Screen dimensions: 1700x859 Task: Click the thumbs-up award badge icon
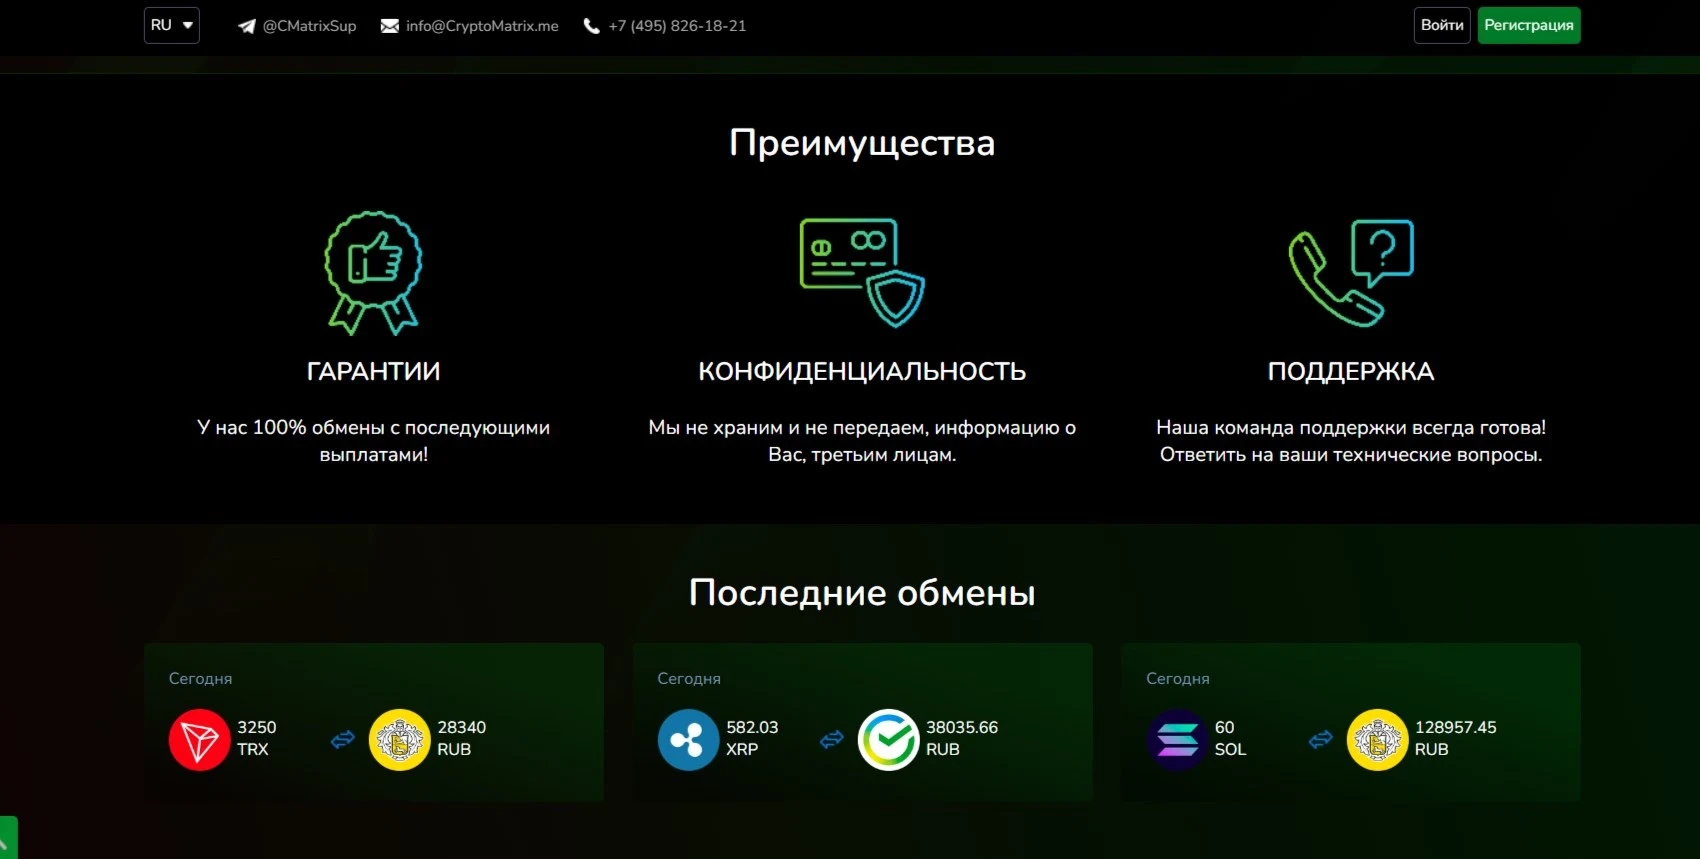374,272
